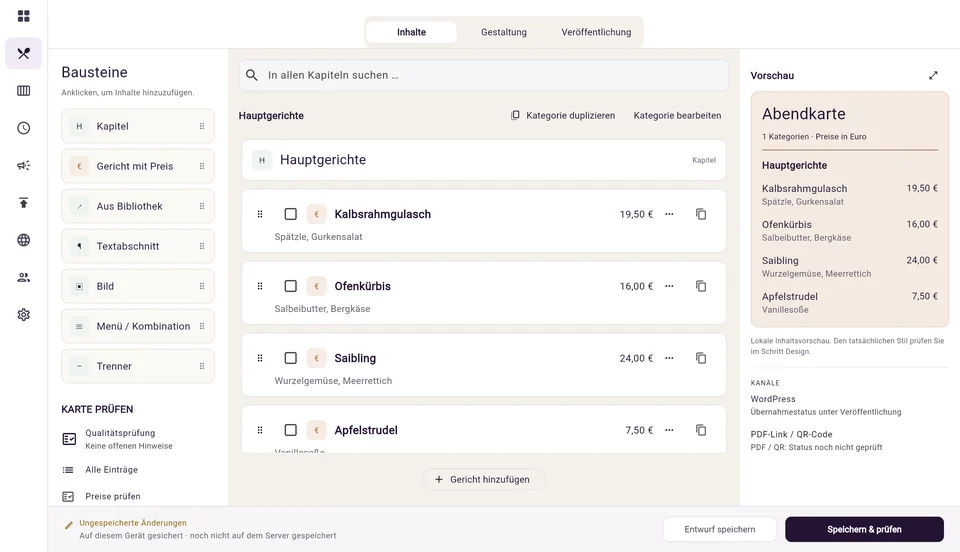960x552 pixels.
Task: Add a dish with Gericht hinzufügen
Action: point(483,479)
